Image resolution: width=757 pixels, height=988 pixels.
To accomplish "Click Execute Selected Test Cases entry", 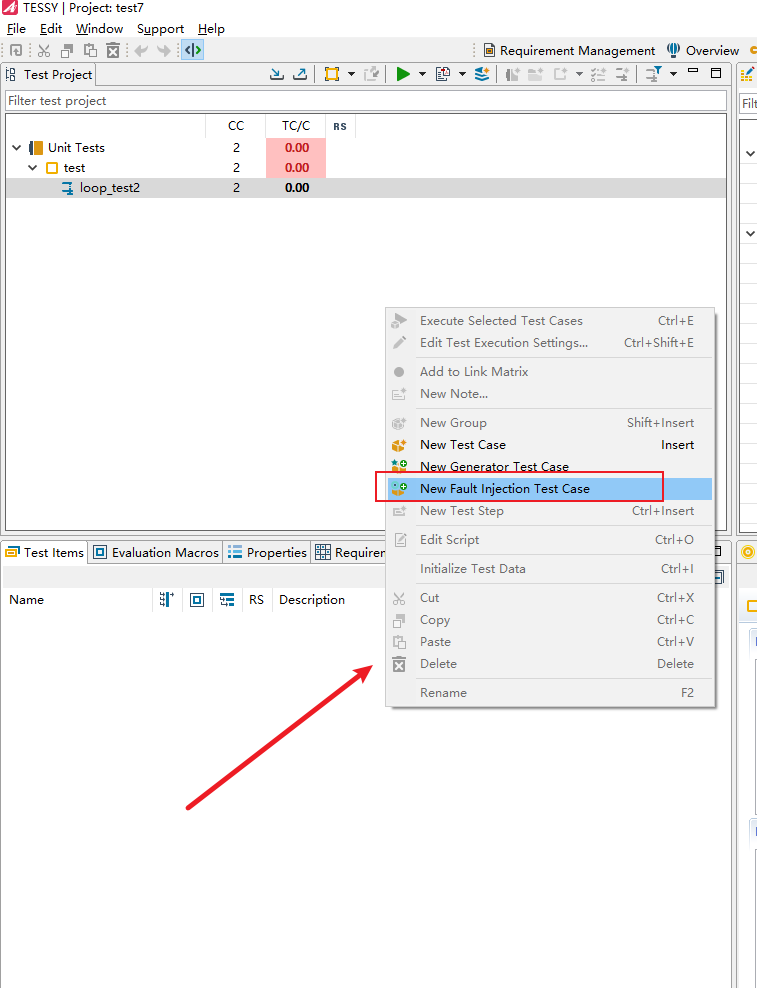I will tap(550, 321).
